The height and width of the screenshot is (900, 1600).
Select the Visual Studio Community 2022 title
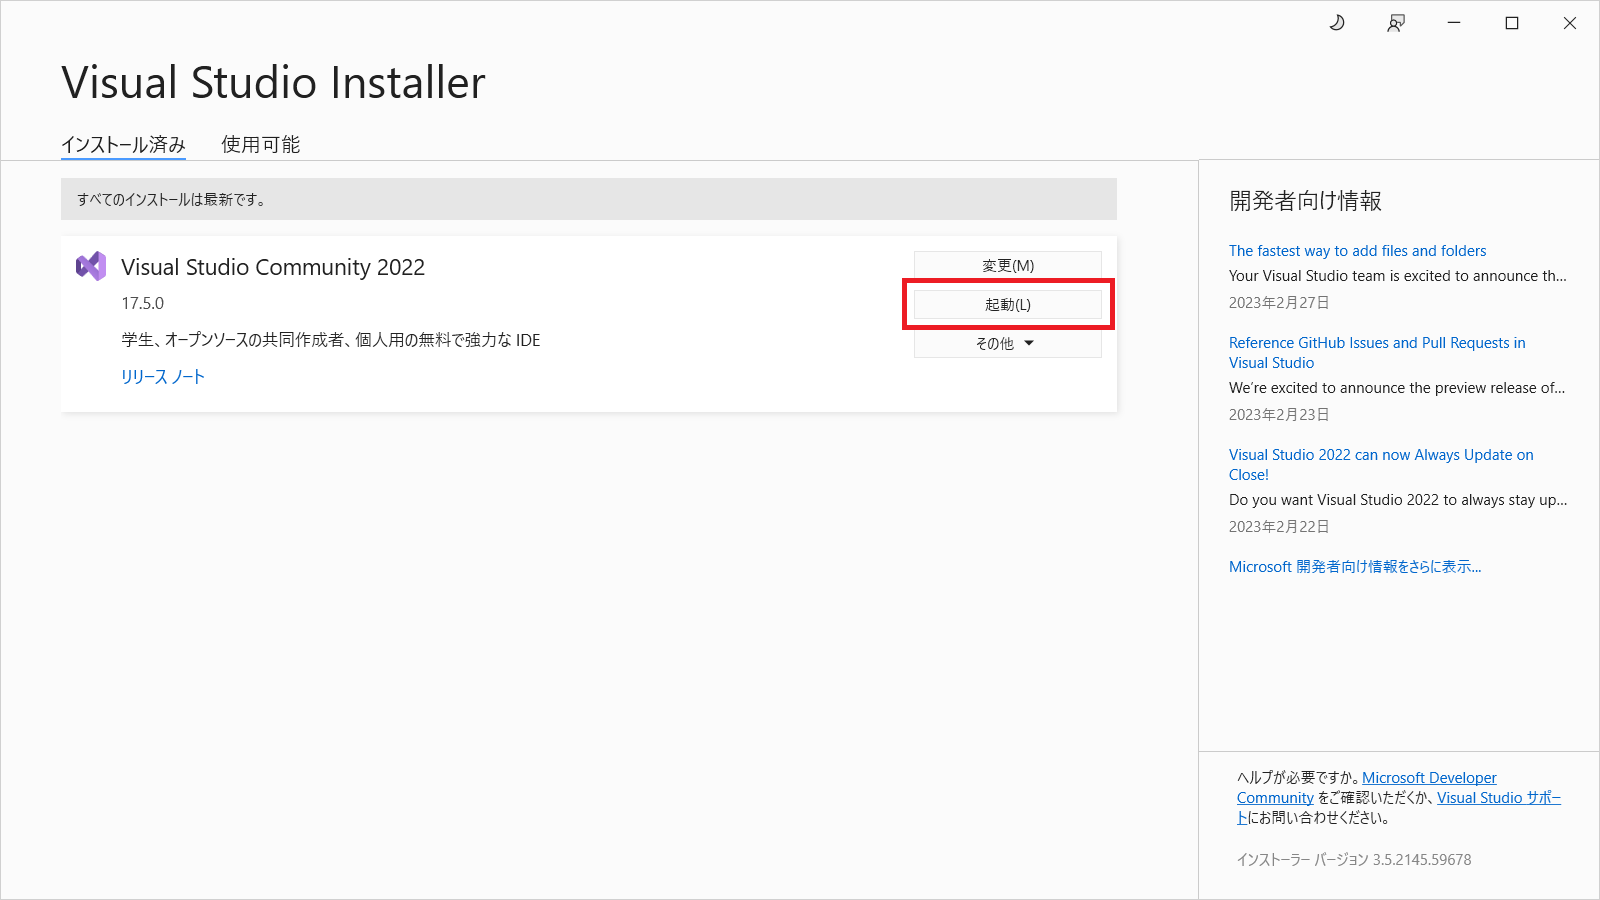(273, 267)
